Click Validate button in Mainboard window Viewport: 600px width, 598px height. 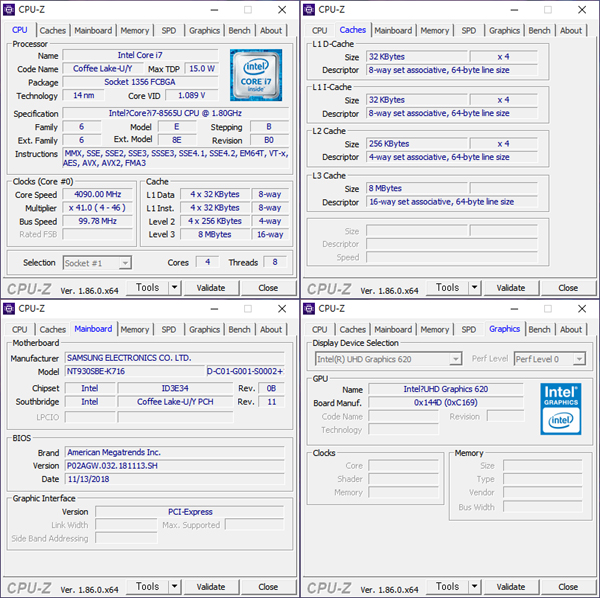pos(211,587)
